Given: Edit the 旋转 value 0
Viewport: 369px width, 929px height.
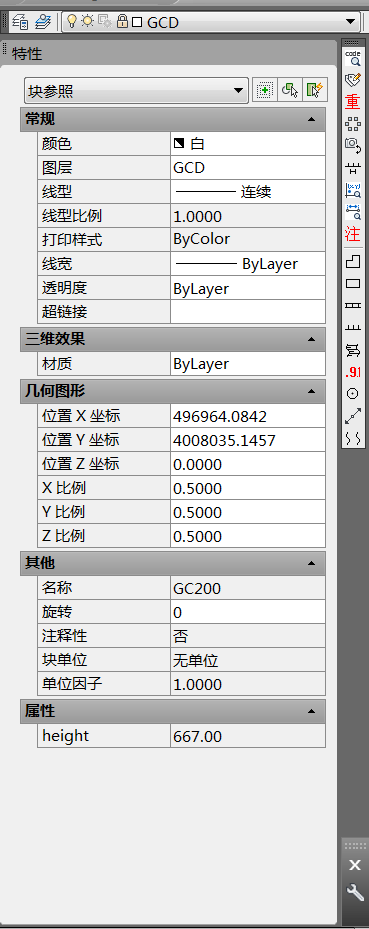Looking at the screenshot, I should [x=248, y=612].
